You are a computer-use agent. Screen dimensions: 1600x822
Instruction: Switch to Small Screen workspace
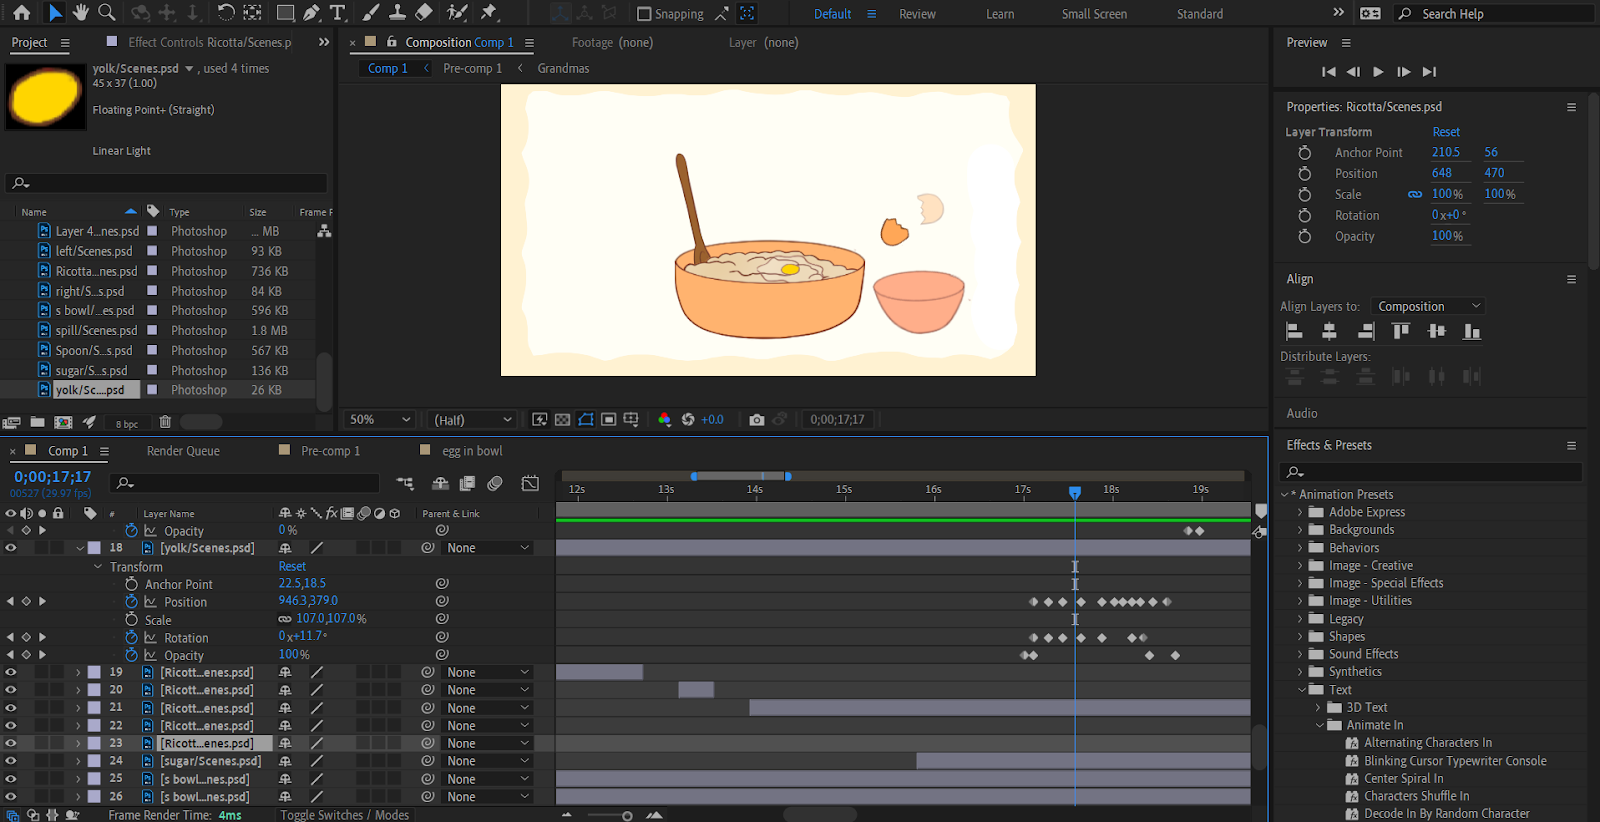point(1094,14)
